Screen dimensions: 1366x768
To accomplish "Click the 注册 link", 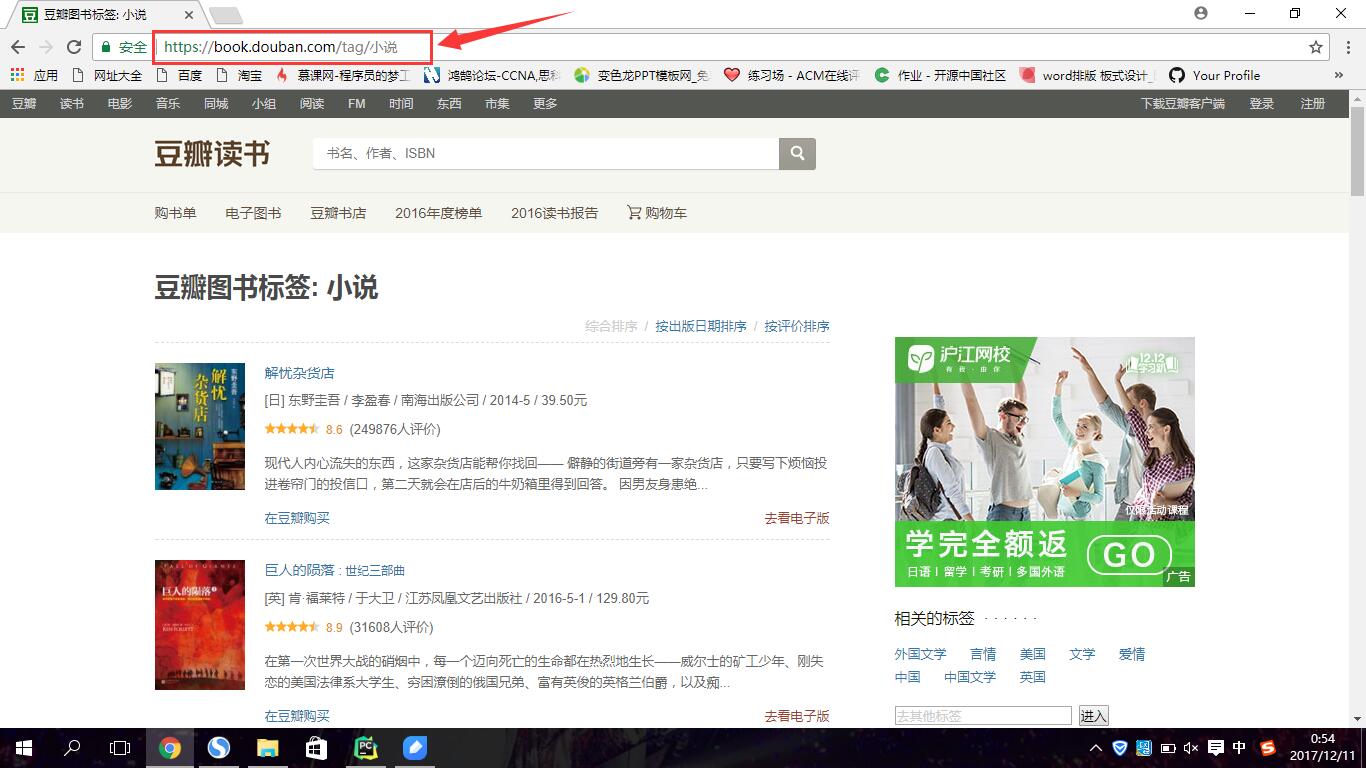I will tap(1313, 104).
